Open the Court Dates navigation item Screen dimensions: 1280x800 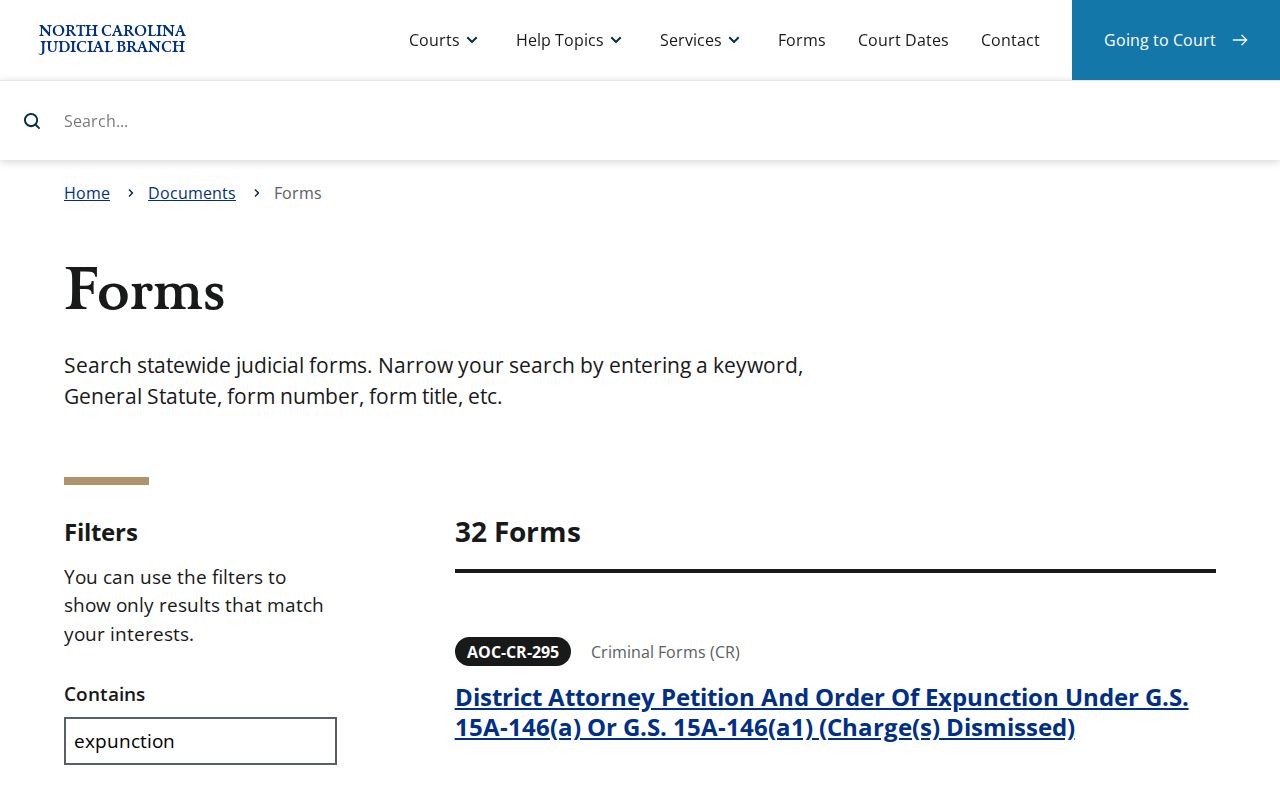(x=903, y=40)
